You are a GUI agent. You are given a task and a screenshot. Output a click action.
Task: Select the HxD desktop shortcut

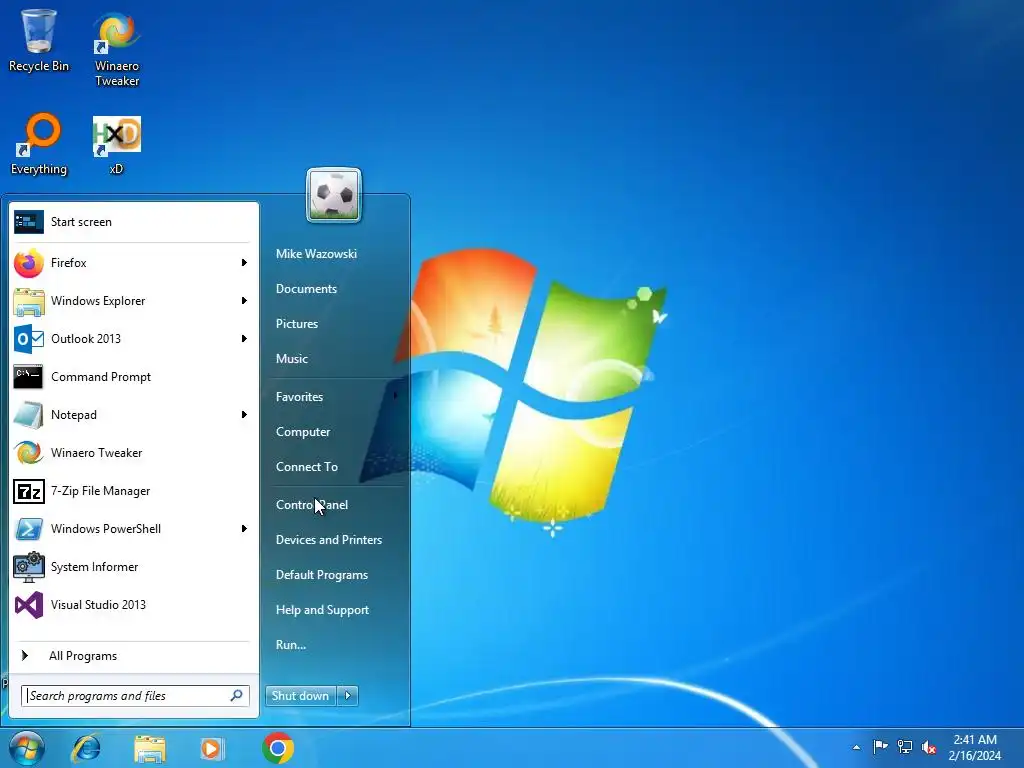(x=116, y=145)
